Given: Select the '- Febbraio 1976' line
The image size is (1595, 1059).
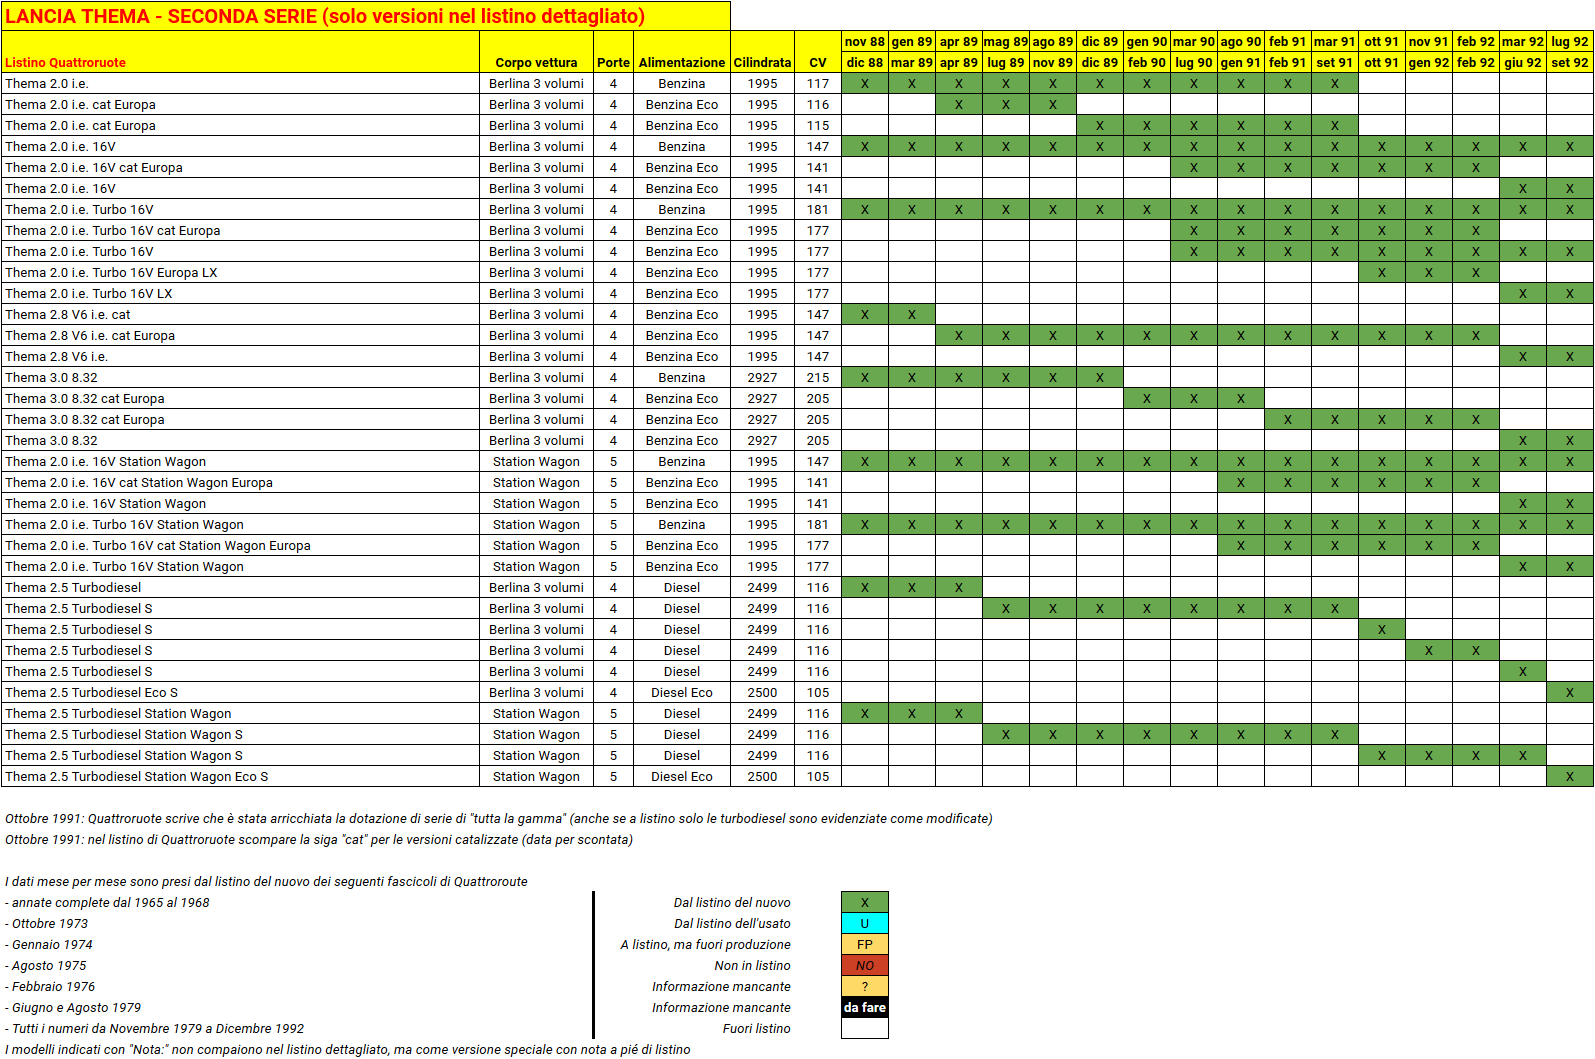Looking at the screenshot, I should click(50, 986).
